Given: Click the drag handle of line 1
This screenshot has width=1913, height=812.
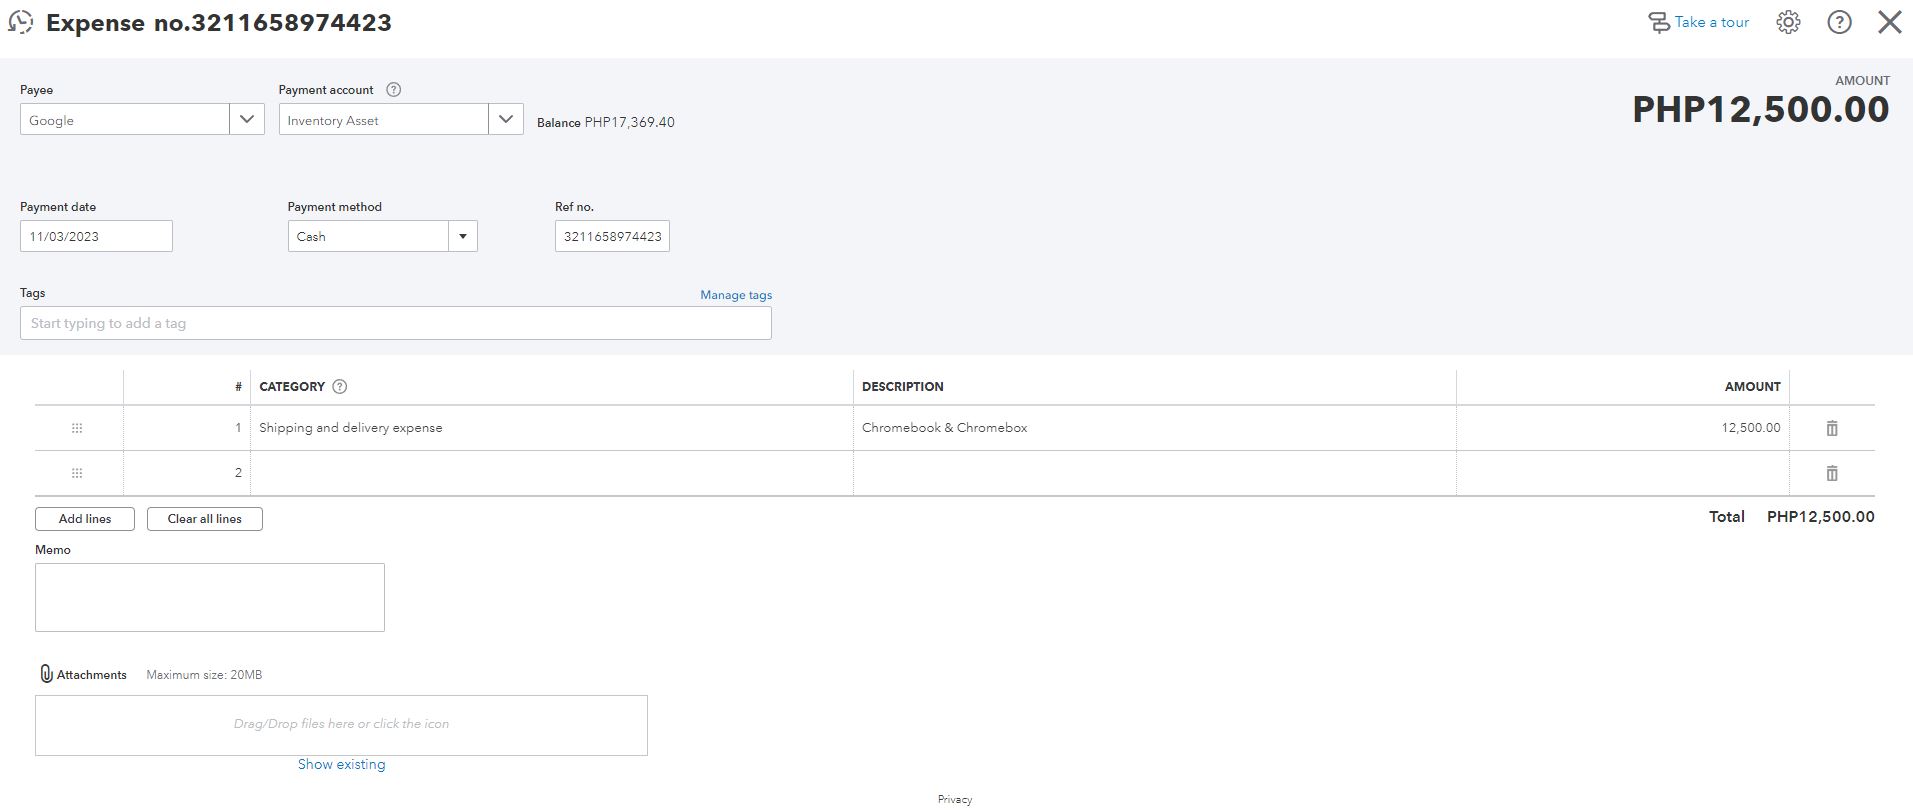Looking at the screenshot, I should click(77, 428).
